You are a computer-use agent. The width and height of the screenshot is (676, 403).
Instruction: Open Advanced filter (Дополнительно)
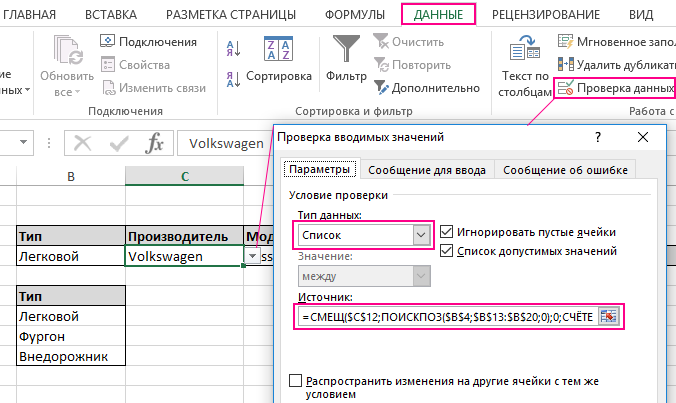(426, 88)
